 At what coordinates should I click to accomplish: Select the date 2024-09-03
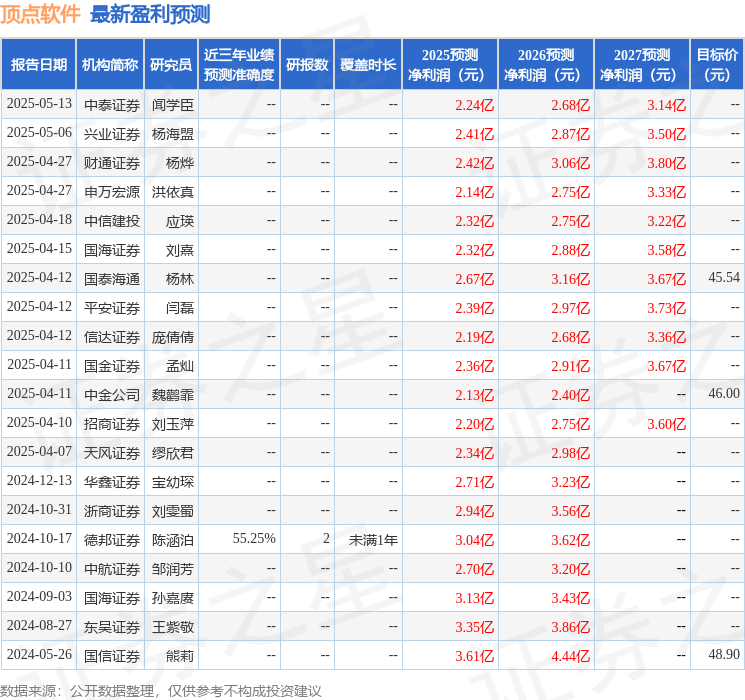pos(39,596)
